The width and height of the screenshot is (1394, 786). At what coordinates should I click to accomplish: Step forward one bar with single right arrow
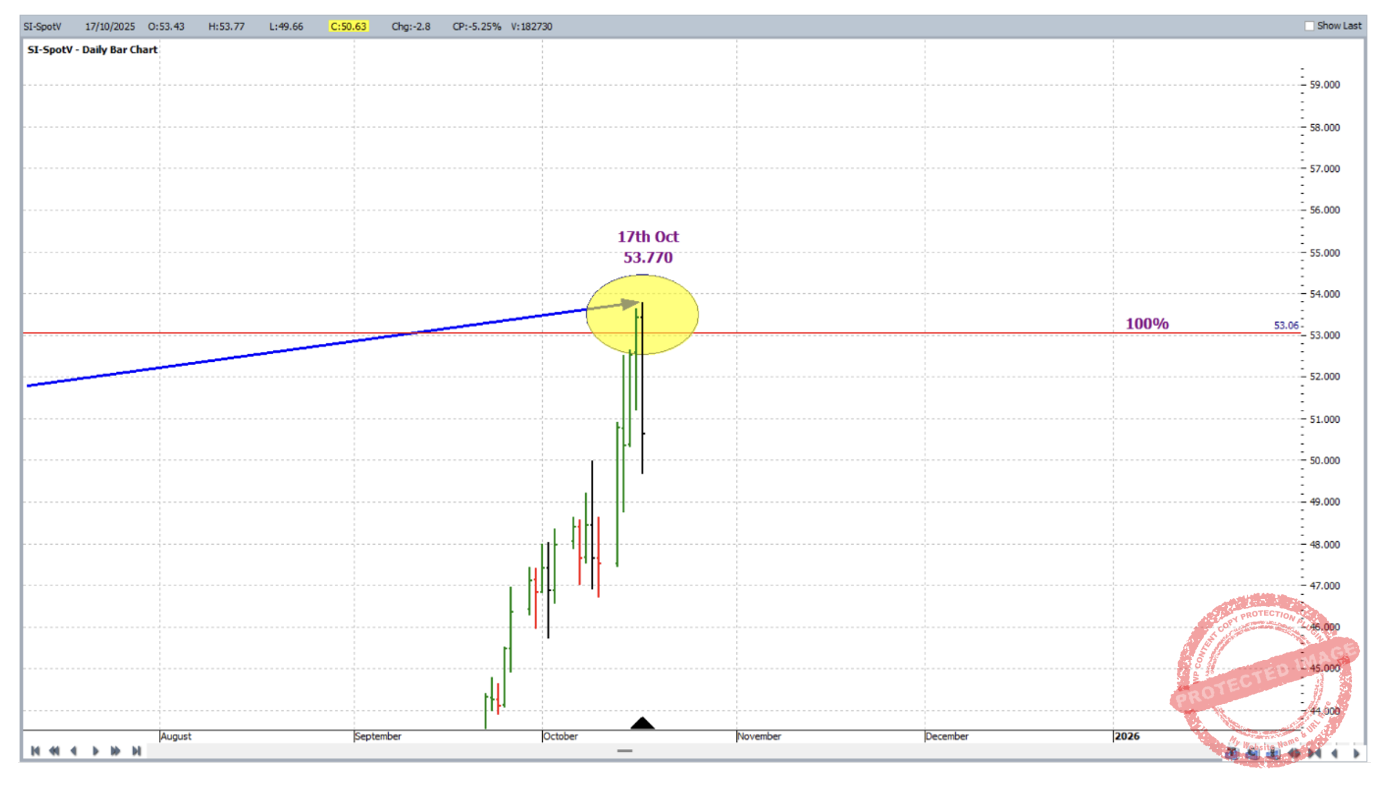click(96, 751)
